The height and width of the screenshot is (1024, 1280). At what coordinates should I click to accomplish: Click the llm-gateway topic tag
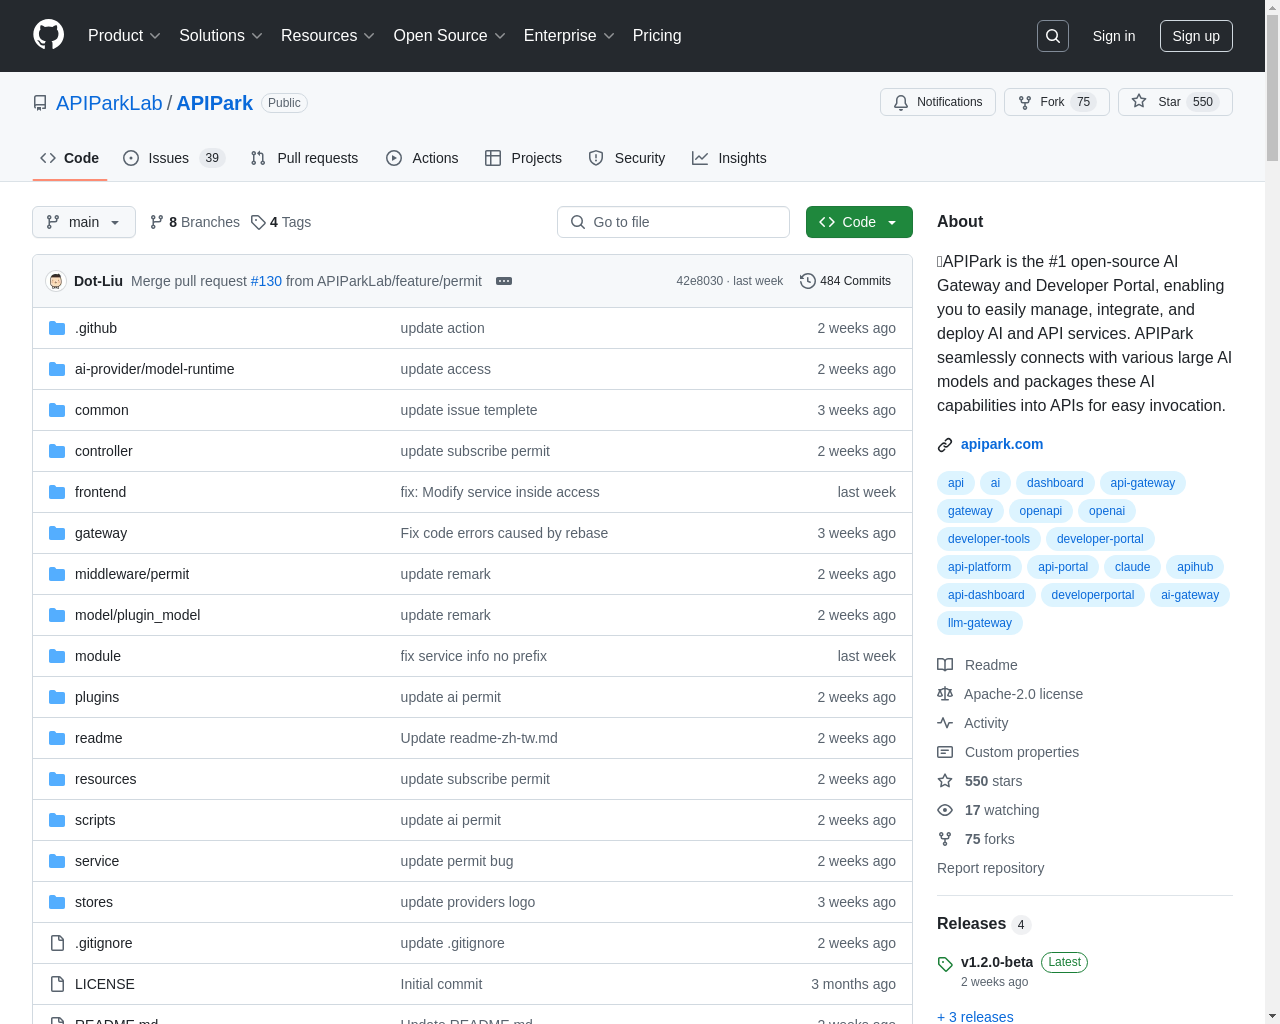[x=980, y=623]
